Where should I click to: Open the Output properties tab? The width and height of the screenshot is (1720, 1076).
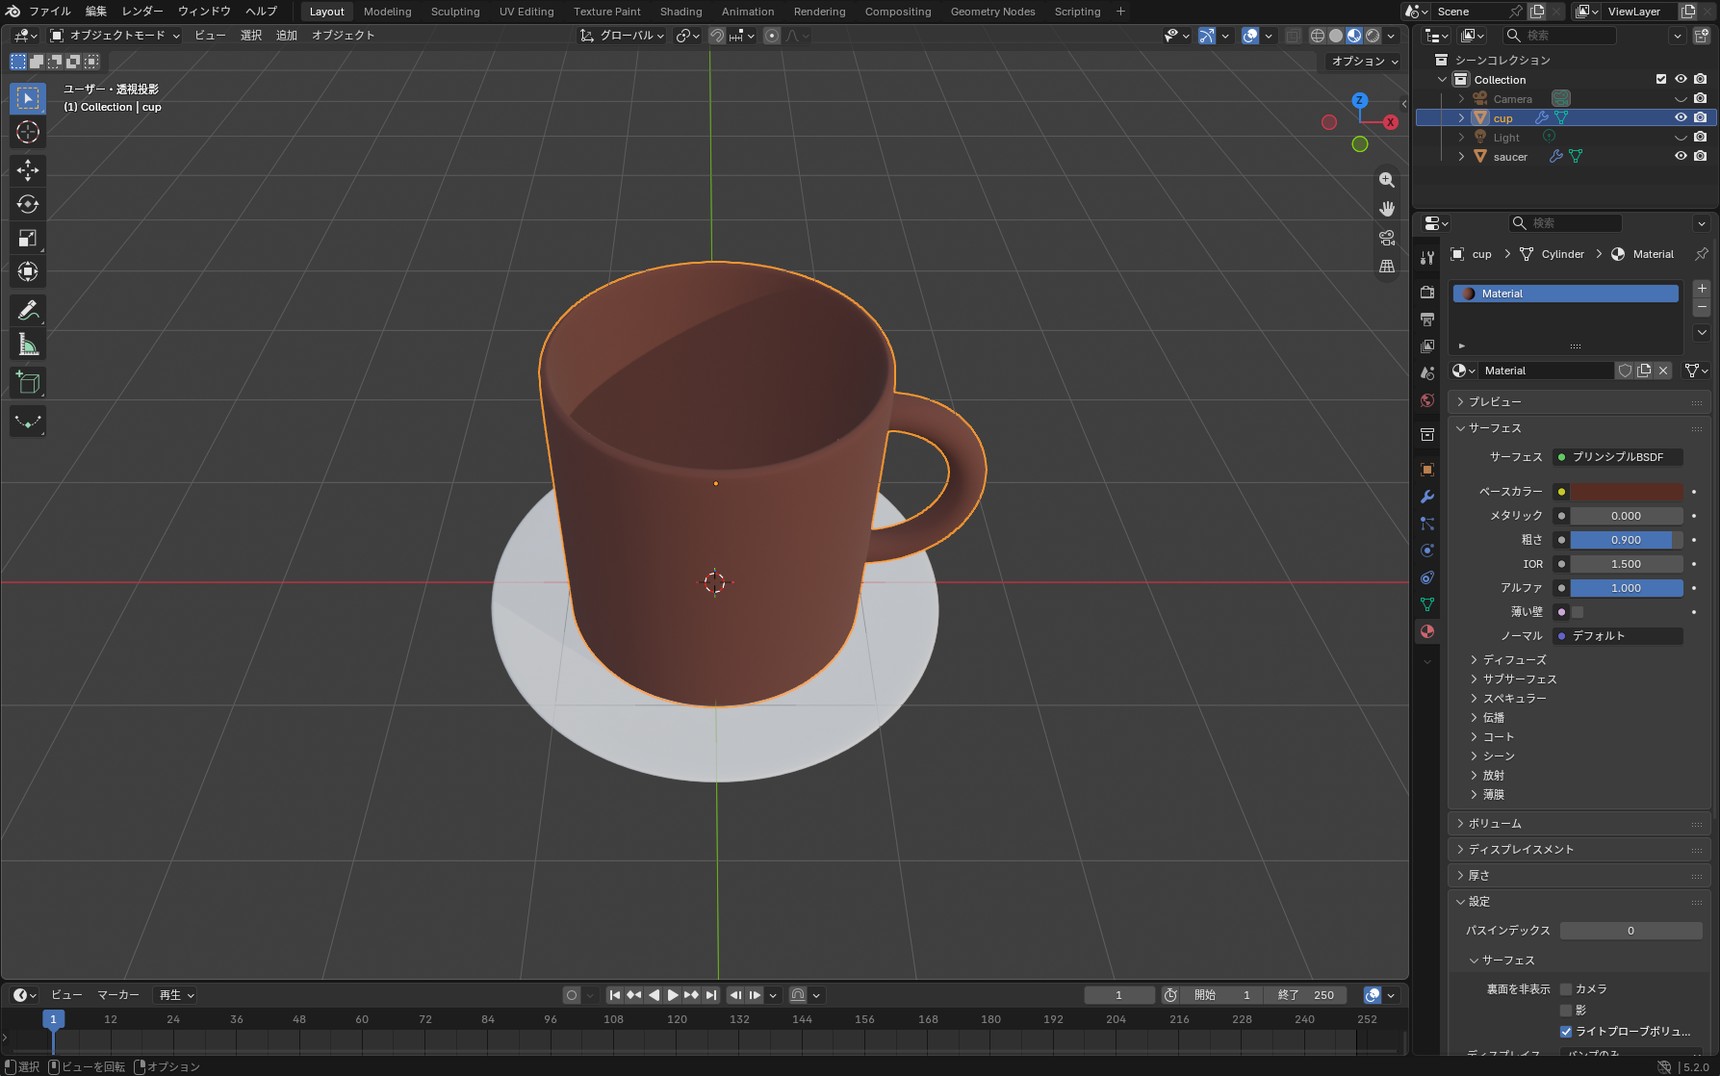tap(1427, 319)
